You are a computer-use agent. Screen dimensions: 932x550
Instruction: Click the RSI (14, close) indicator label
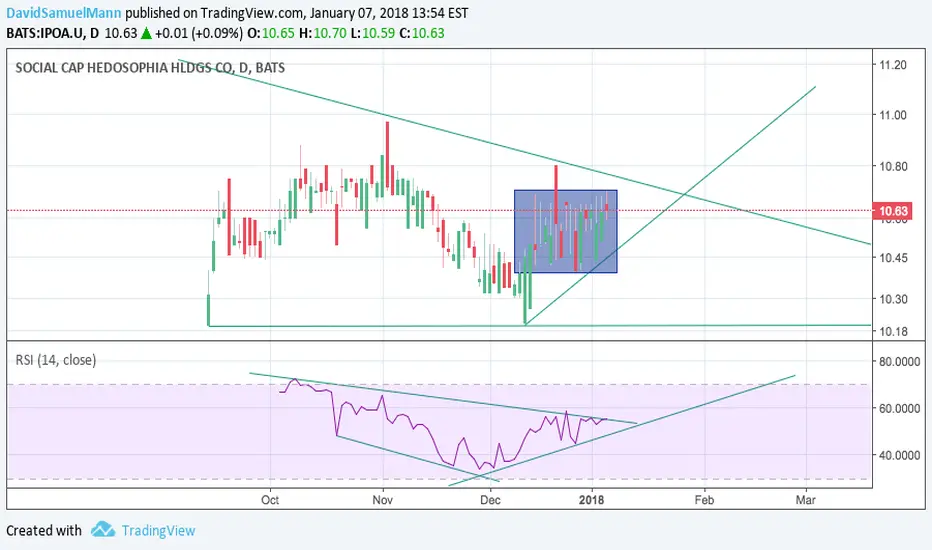[x=56, y=360]
